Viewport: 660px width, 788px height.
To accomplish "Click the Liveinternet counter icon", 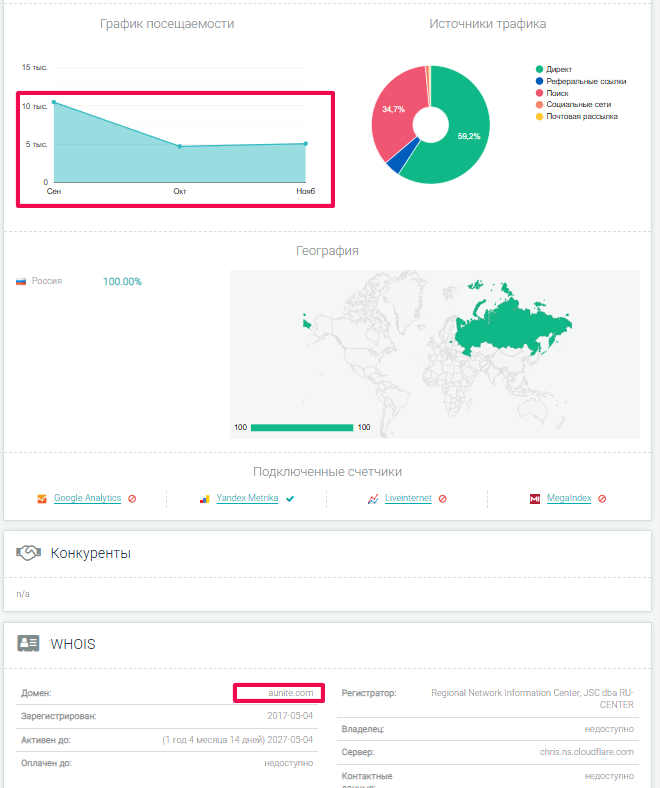I will click(372, 498).
